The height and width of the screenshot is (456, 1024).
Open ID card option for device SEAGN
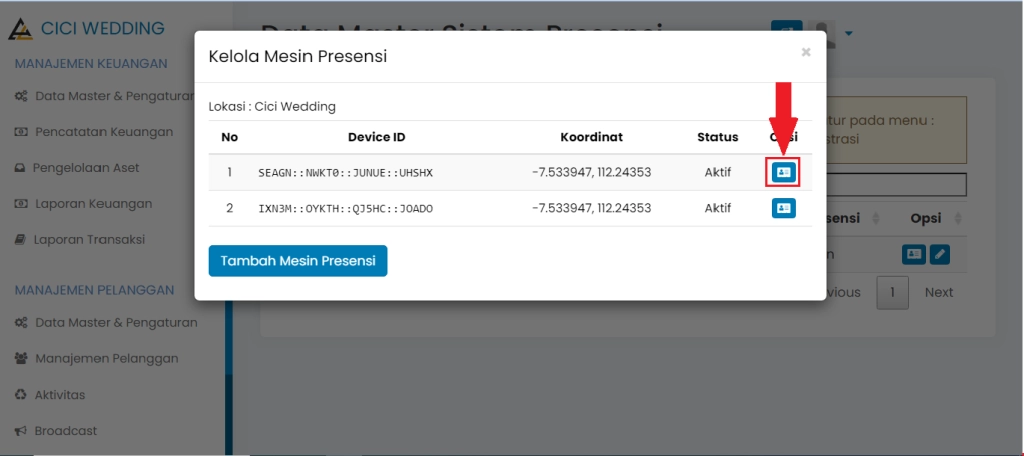783,172
